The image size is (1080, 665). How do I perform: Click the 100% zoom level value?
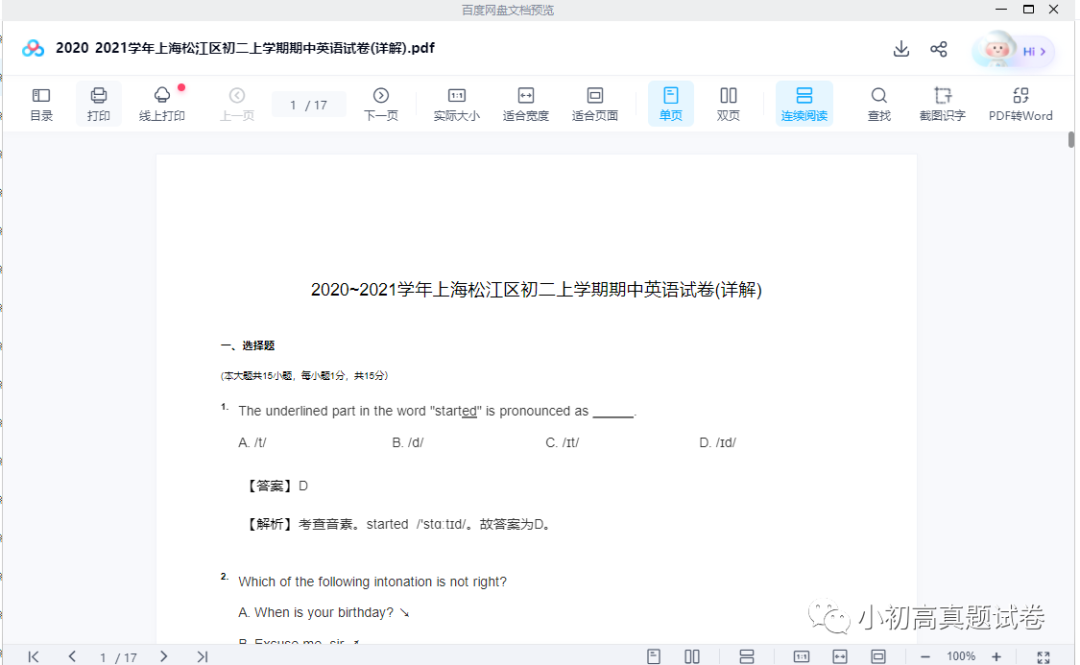(x=961, y=657)
